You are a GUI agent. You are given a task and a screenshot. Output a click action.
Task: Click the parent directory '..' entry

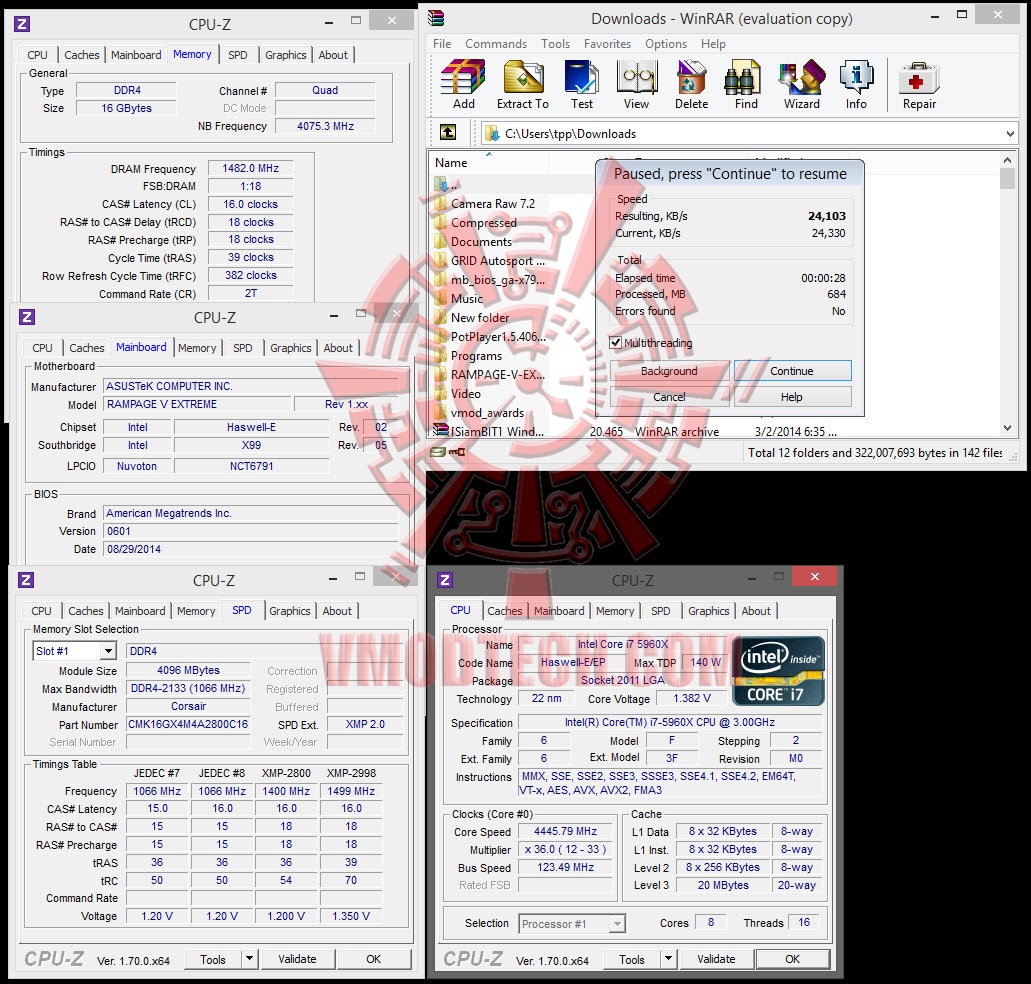click(x=454, y=185)
